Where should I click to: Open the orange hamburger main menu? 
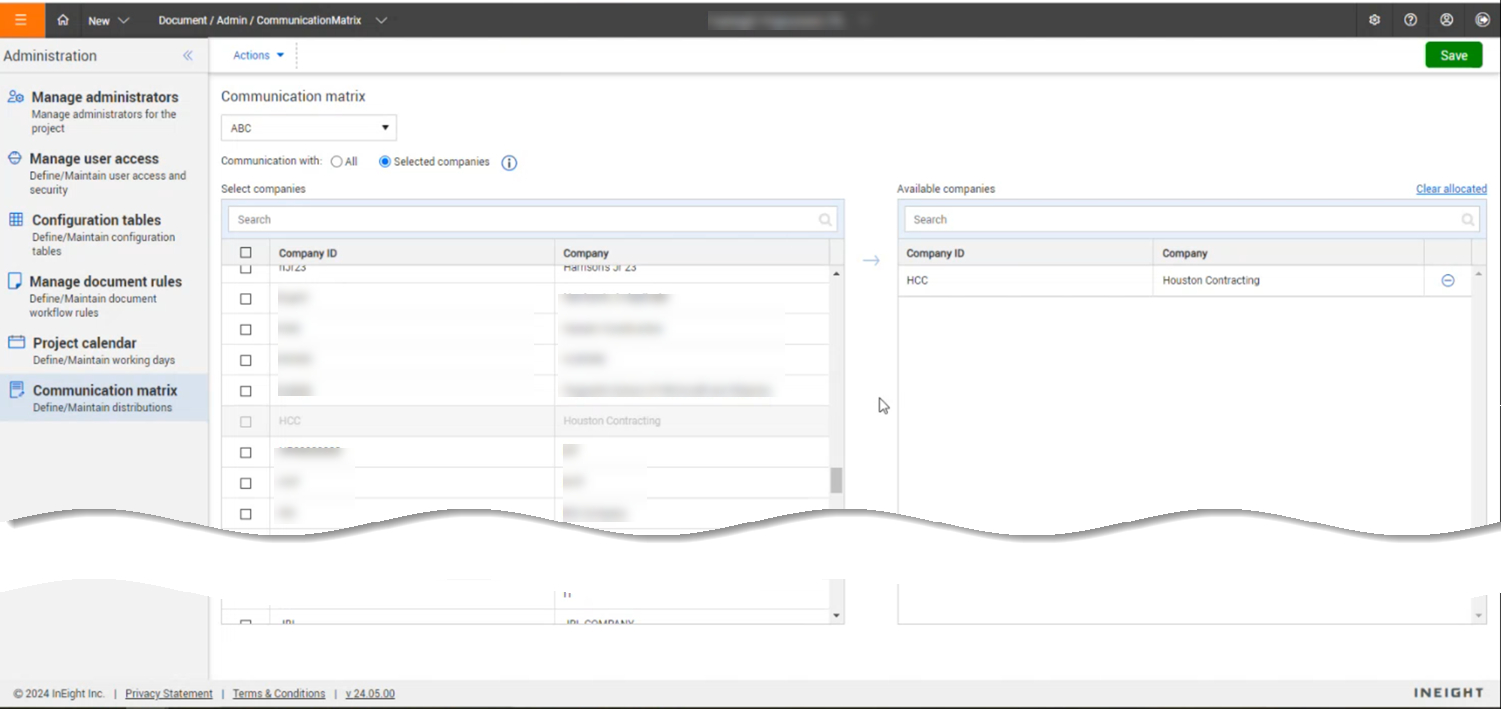coord(21,20)
